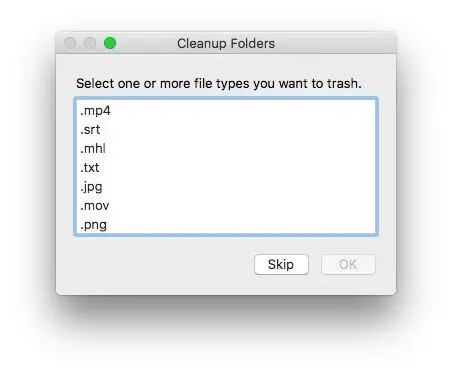
Task: Click the greyed-out close window button
Action: (70, 43)
